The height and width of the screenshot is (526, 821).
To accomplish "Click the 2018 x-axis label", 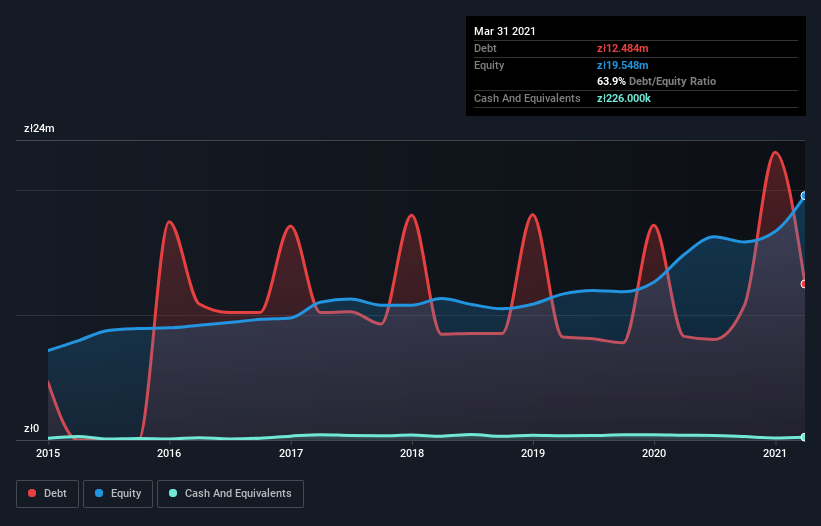I will pos(412,453).
